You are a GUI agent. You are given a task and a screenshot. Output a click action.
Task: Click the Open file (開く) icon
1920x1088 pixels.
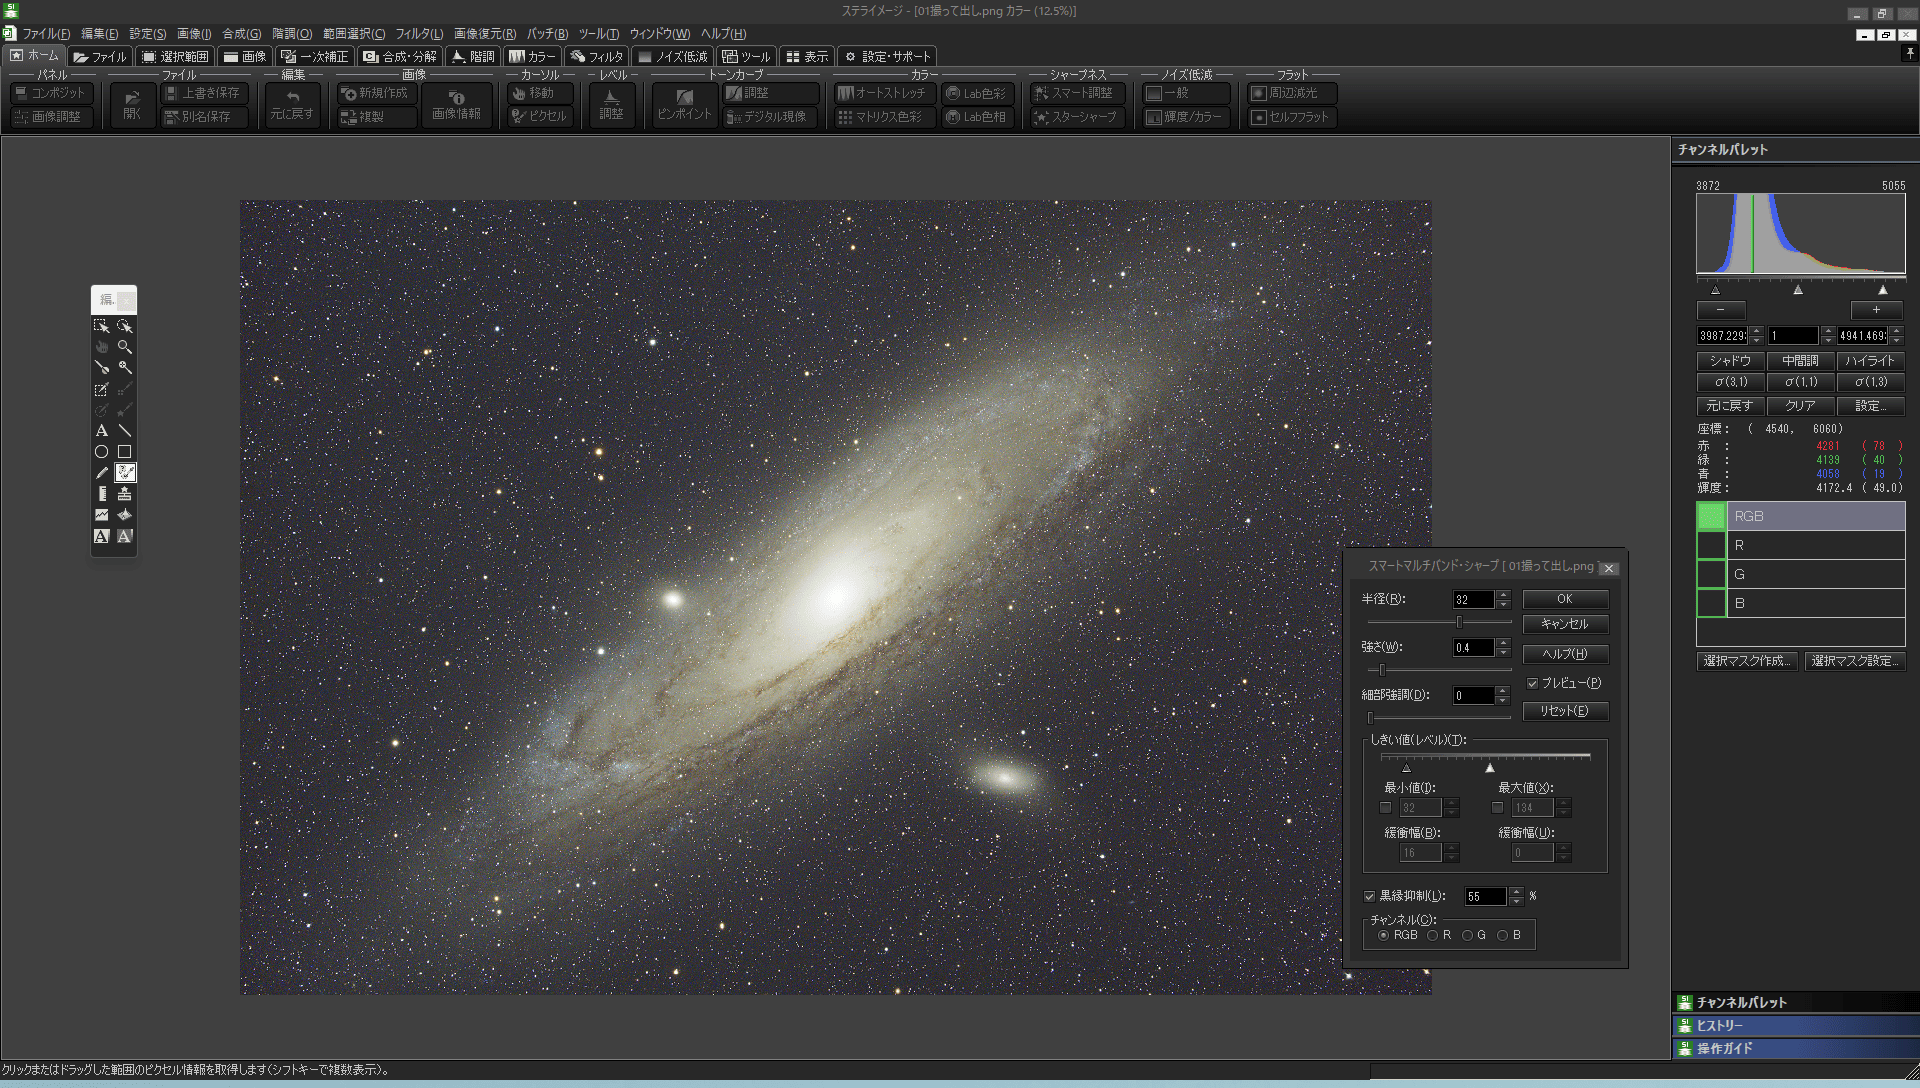(x=132, y=103)
